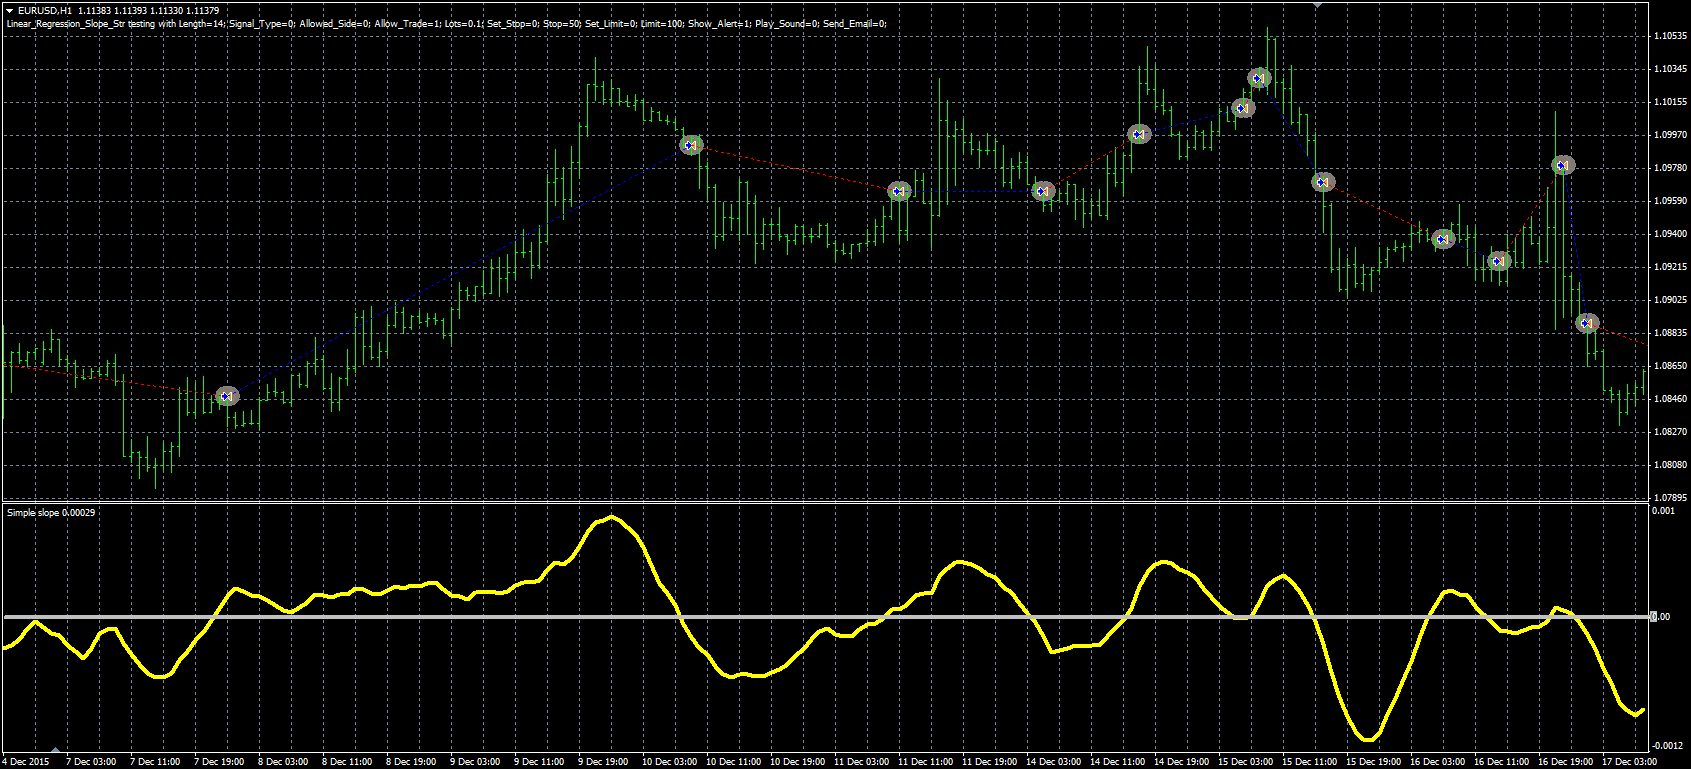Screen dimensions: 1691x769
Task: Click the 1.08080 price label
Action: 1669,465
